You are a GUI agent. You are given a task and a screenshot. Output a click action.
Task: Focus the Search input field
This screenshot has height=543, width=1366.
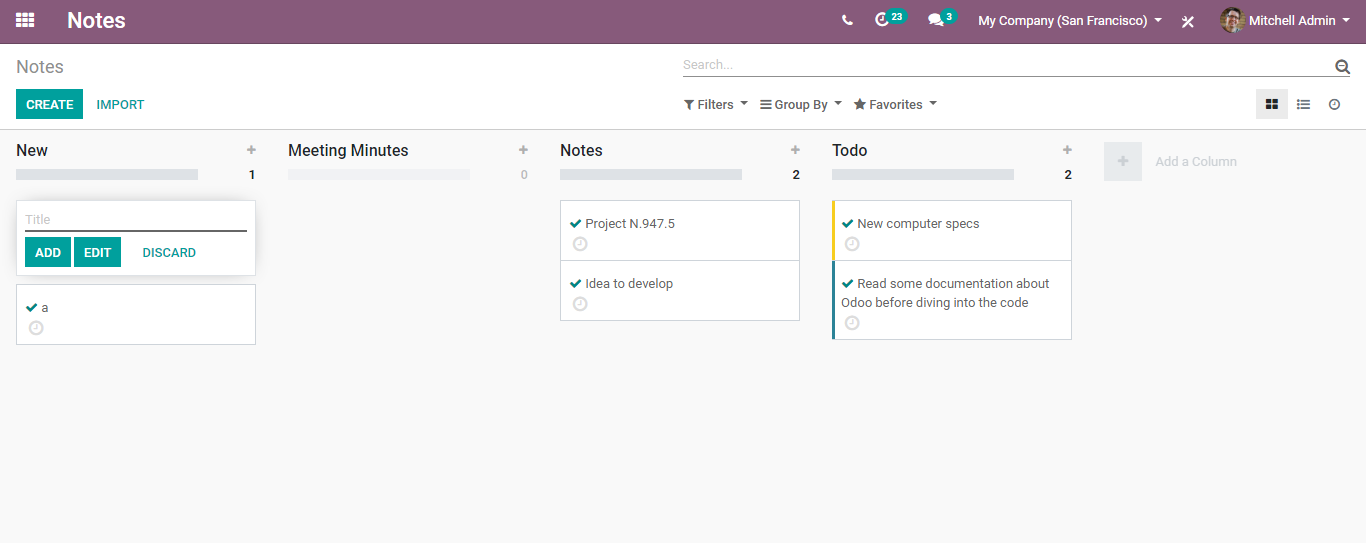click(1006, 65)
